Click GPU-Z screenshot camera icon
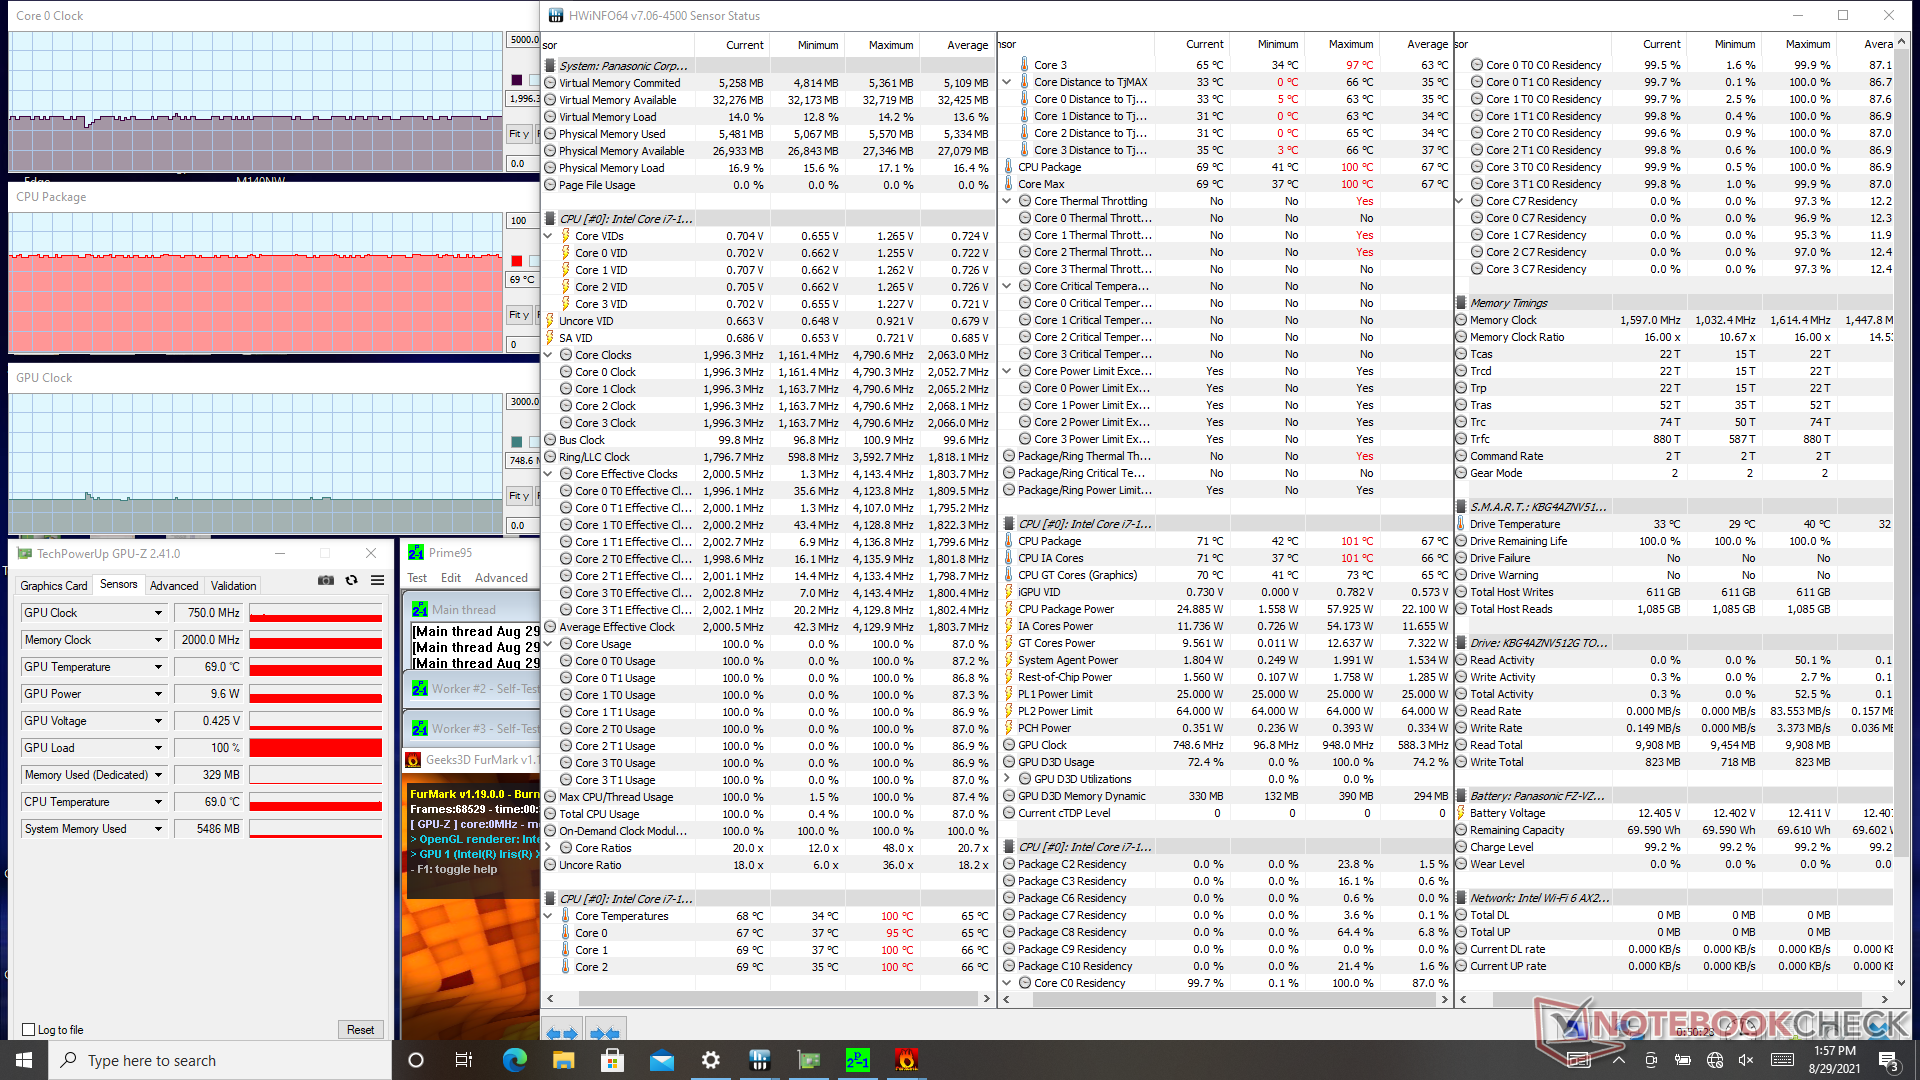The image size is (1920, 1080). (x=326, y=580)
